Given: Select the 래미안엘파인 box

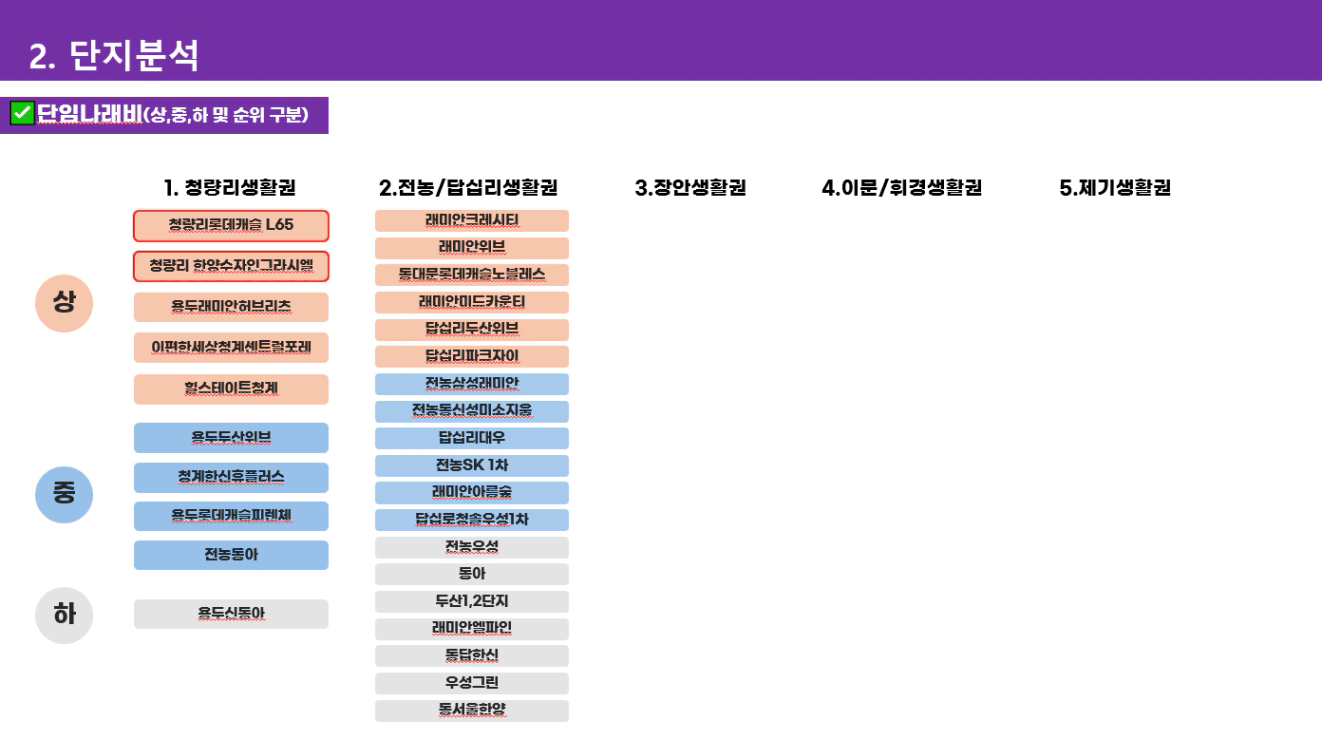Looking at the screenshot, I should tap(472, 629).
